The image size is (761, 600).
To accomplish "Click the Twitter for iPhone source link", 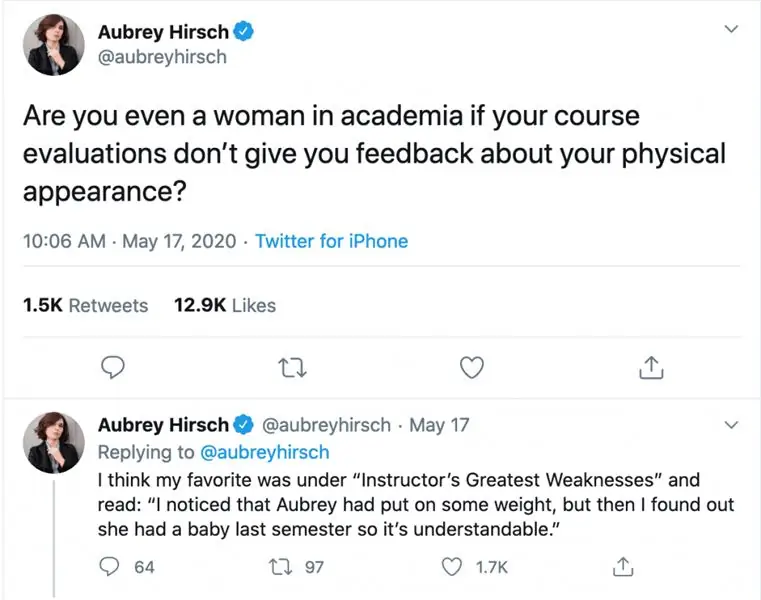I will tap(332, 241).
